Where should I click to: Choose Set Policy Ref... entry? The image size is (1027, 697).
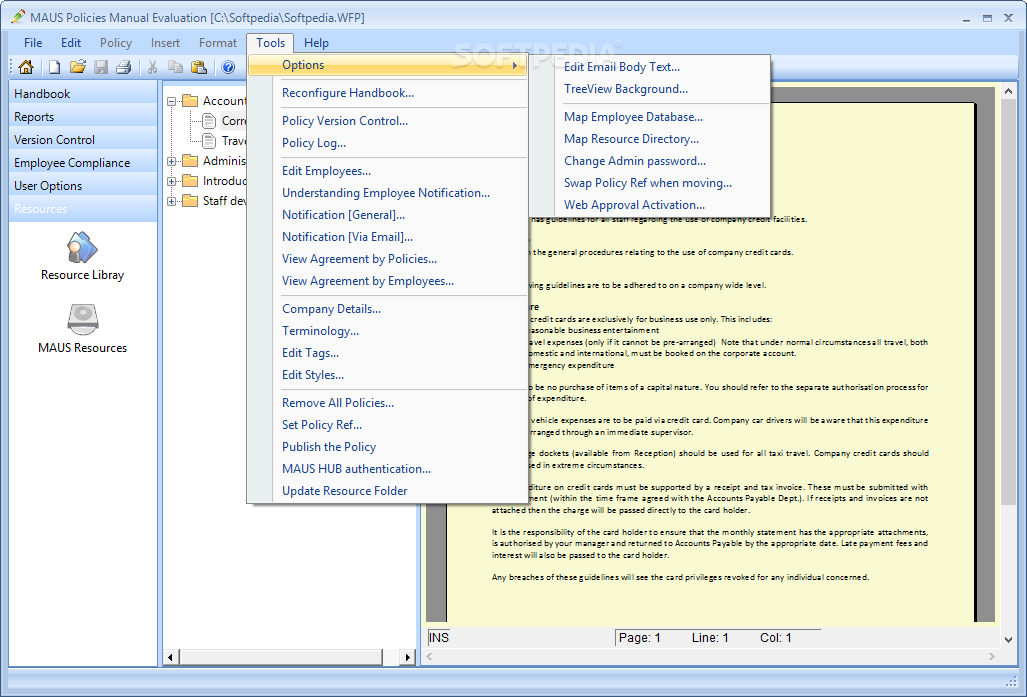tap(388, 425)
